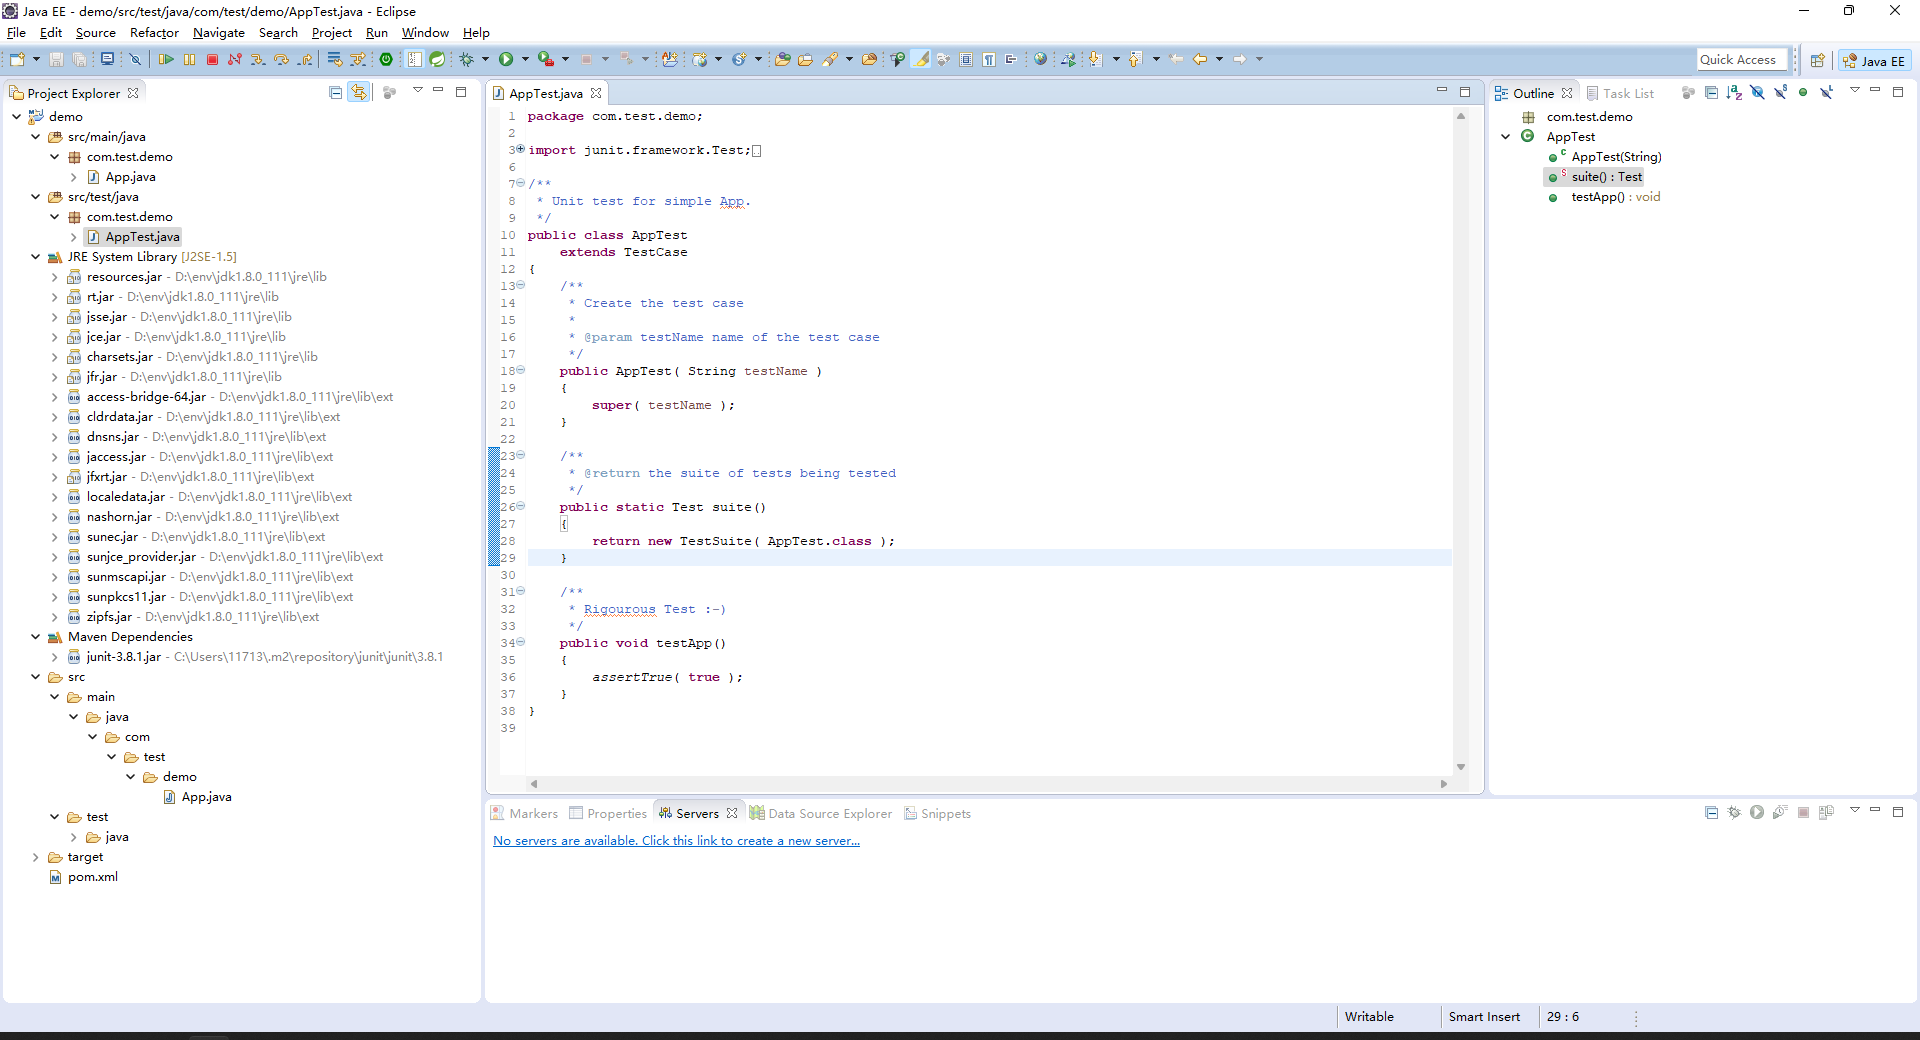The width and height of the screenshot is (1920, 1040).
Task: Click the Debug bug icon in toolbar
Action: click(x=466, y=60)
